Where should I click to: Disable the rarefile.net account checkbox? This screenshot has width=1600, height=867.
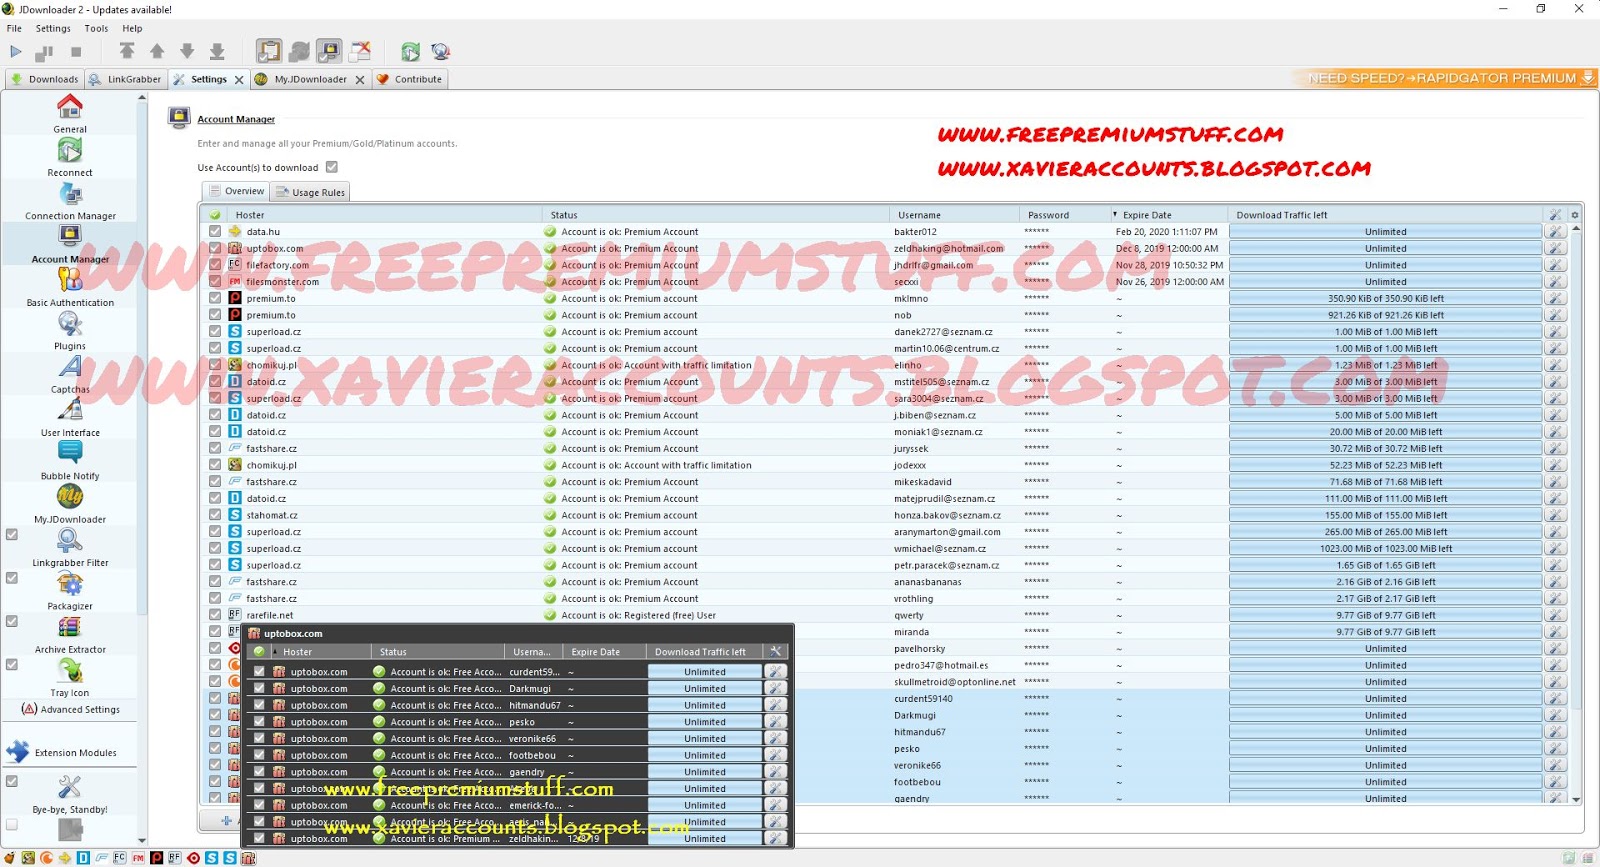point(215,614)
